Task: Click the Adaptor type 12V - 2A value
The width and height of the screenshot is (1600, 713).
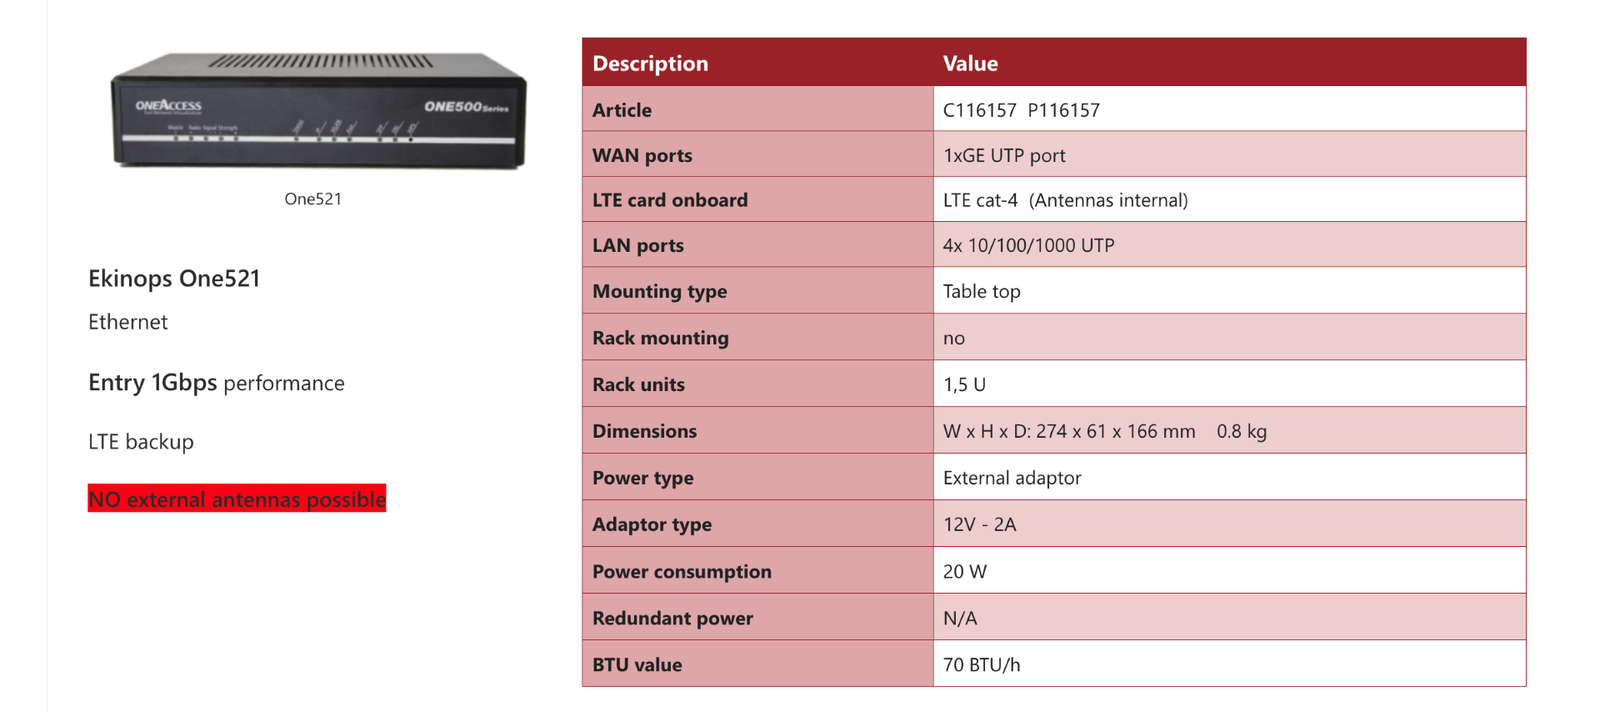Action: 979,524
